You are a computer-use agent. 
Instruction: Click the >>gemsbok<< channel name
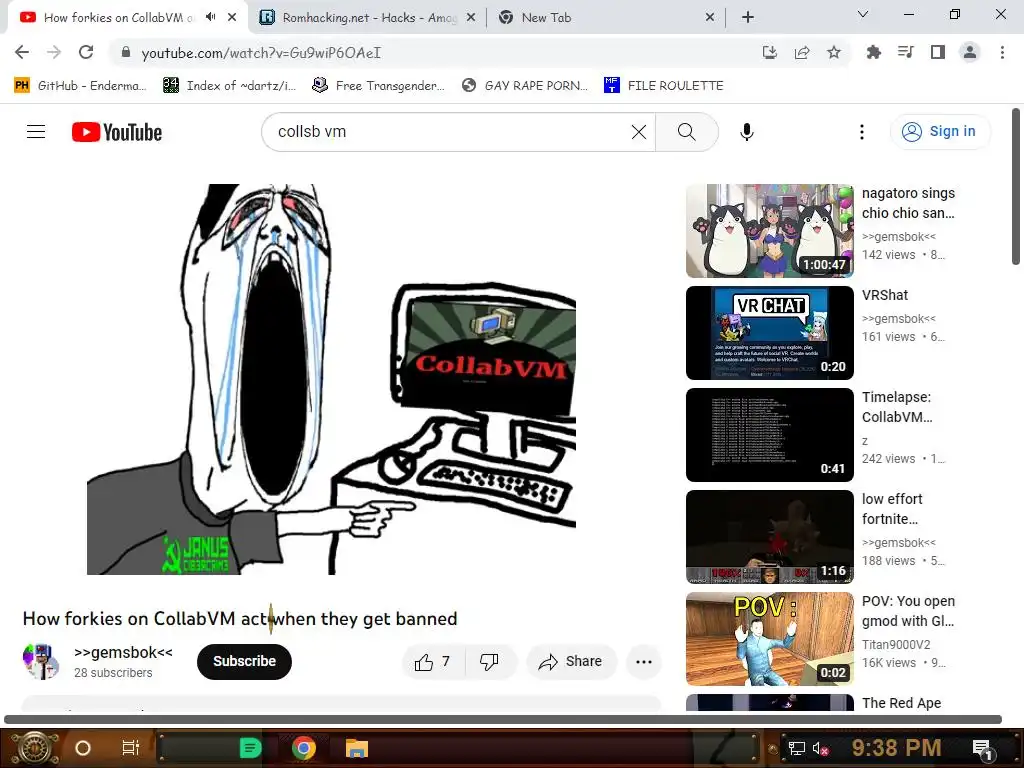click(x=123, y=652)
